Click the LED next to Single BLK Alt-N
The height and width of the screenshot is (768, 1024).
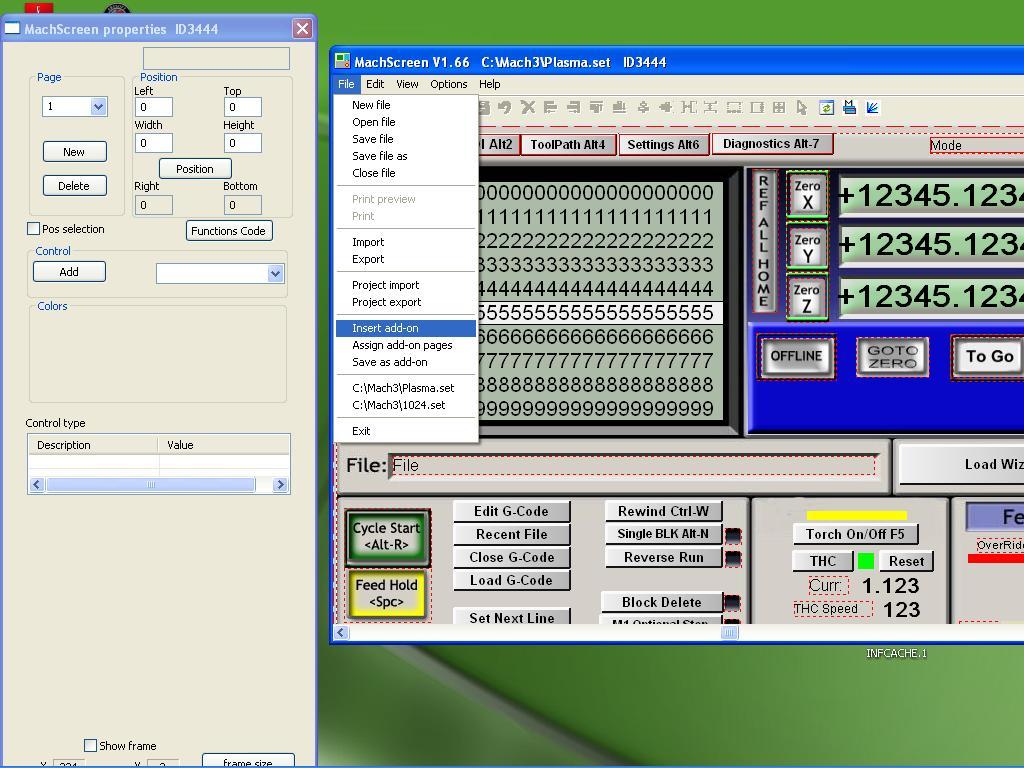733,536
